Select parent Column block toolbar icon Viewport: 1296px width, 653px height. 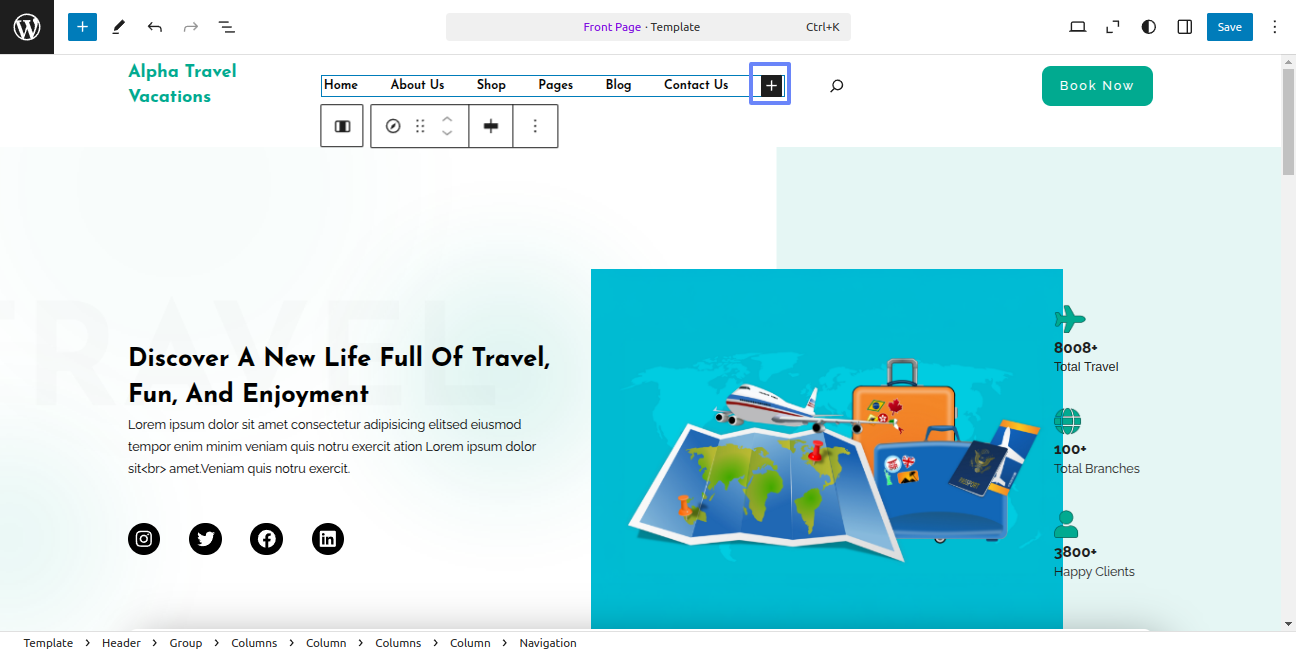(x=342, y=126)
